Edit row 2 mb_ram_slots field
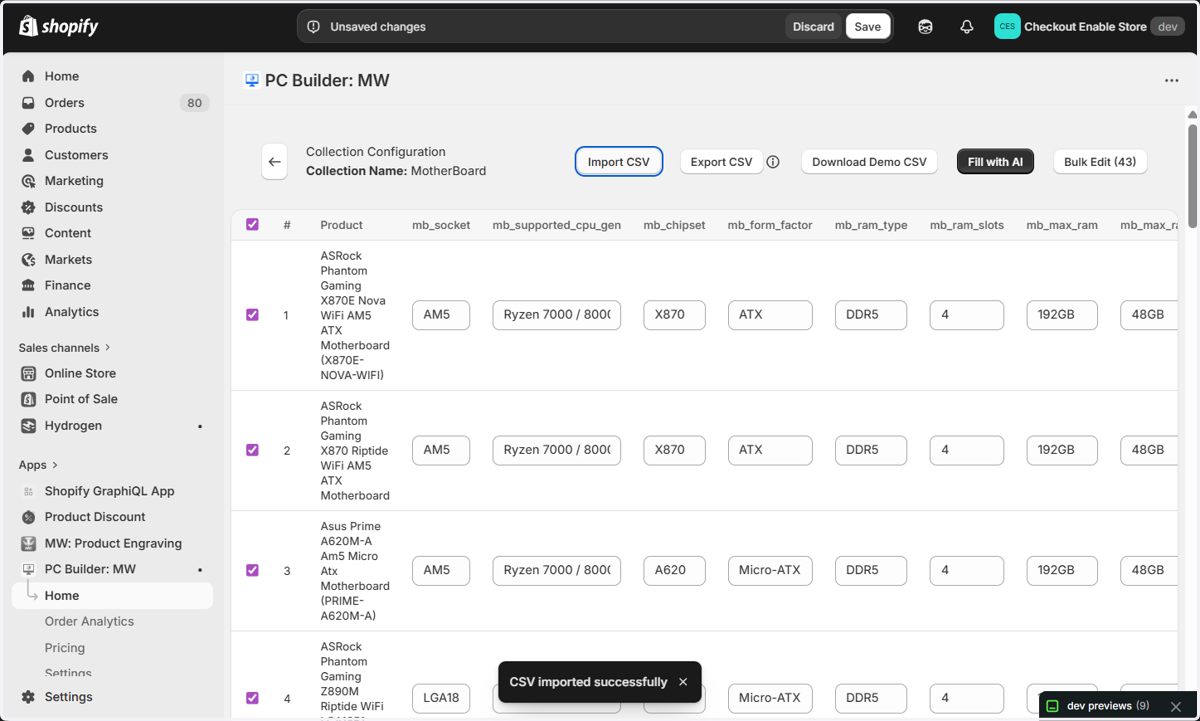 967,450
